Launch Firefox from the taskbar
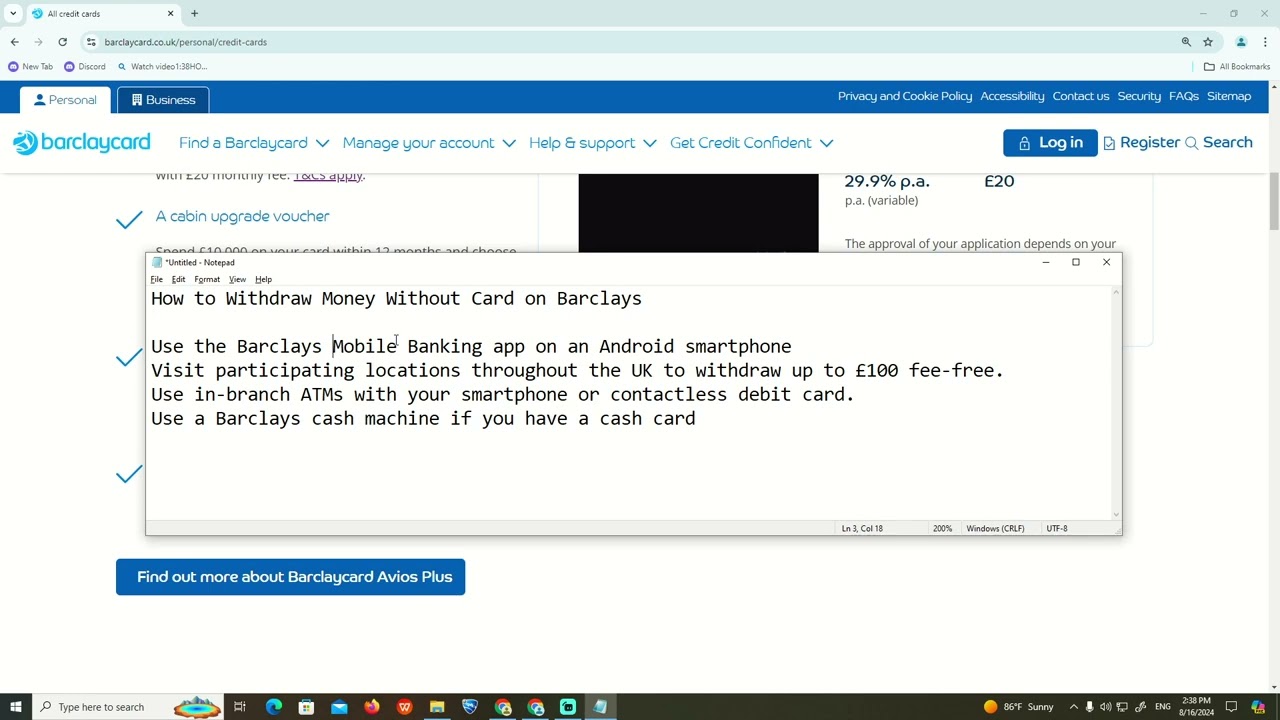 point(372,707)
